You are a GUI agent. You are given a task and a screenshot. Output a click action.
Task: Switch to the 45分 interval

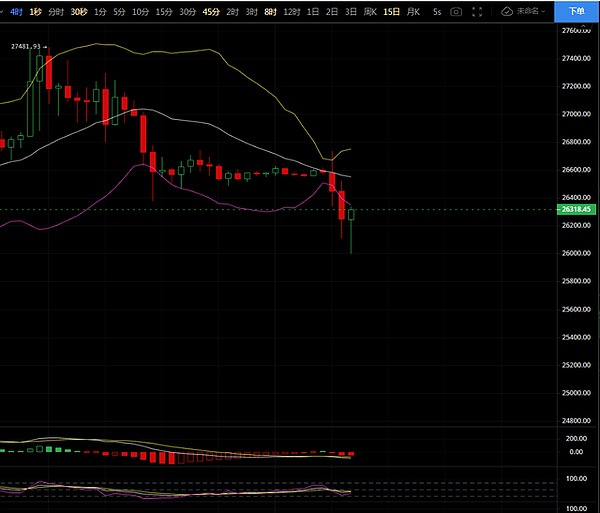[211, 11]
